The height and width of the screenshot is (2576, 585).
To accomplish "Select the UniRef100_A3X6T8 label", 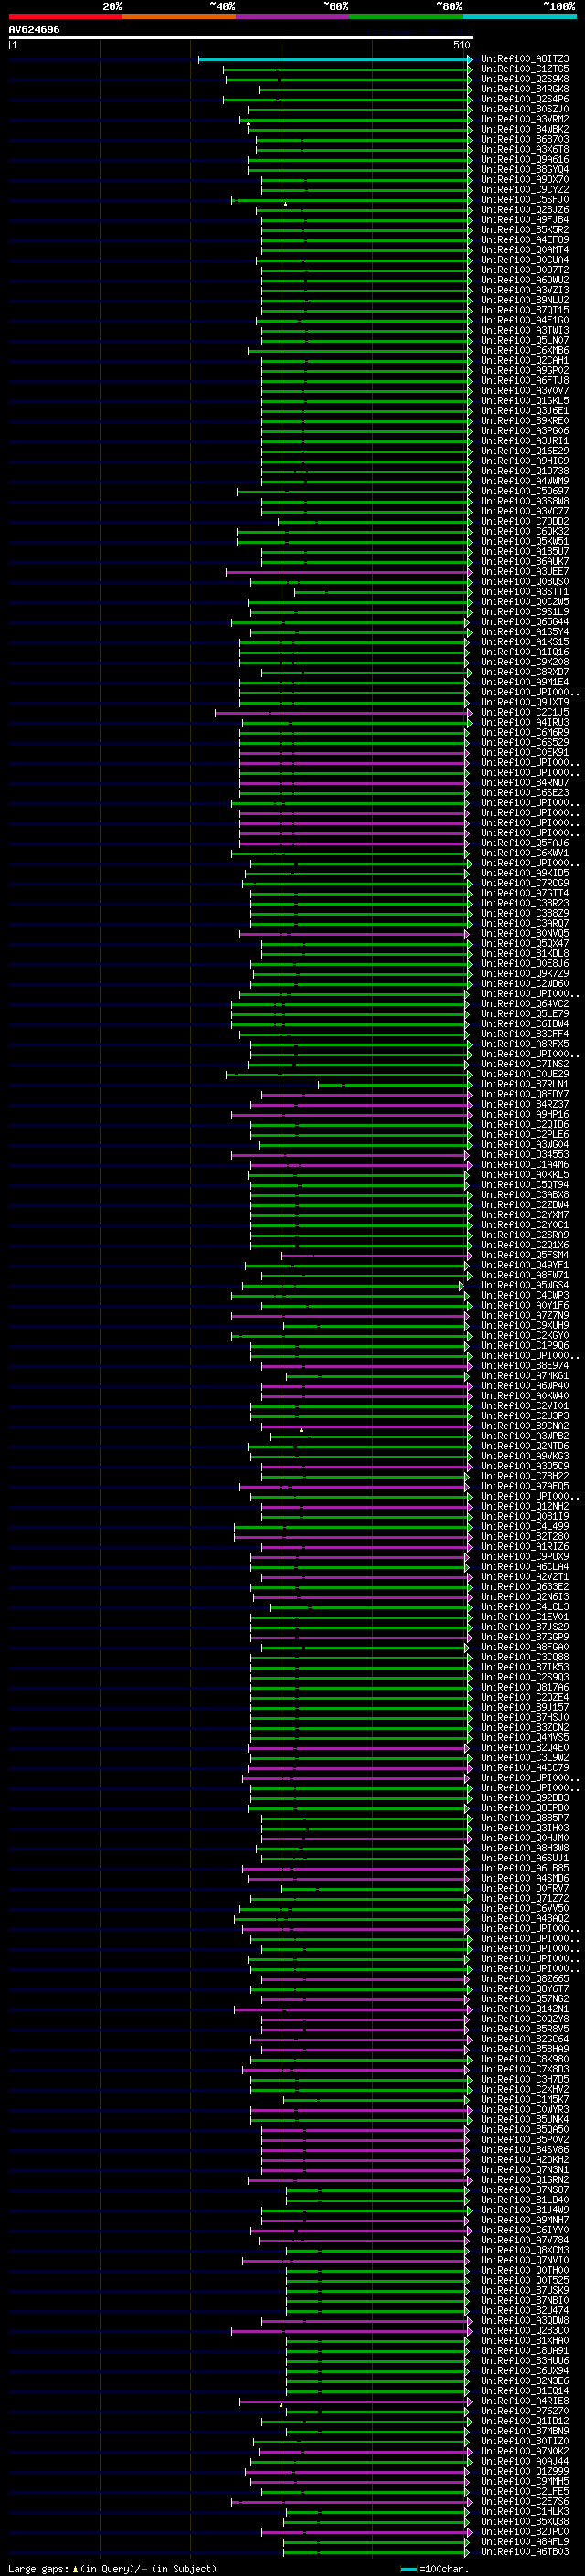I will pyautogui.click(x=525, y=149).
